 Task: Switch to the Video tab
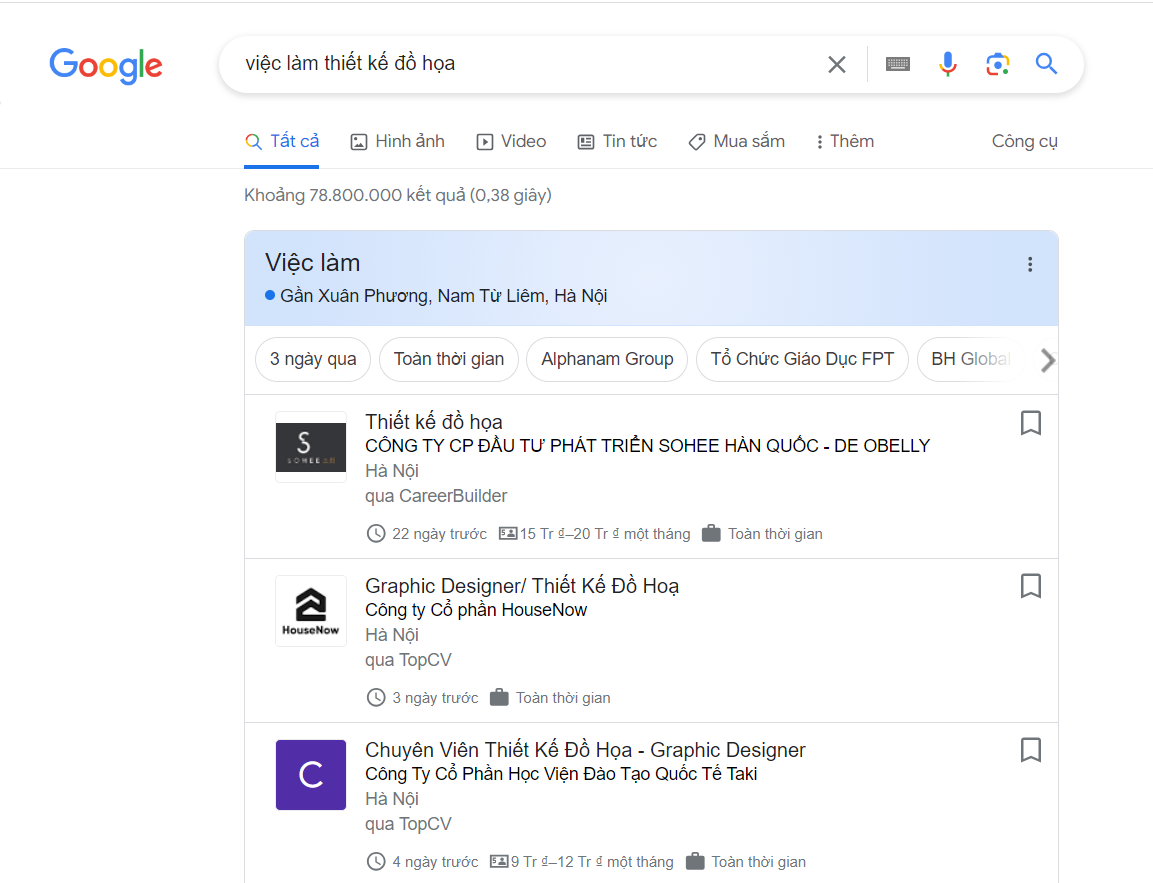(511, 141)
